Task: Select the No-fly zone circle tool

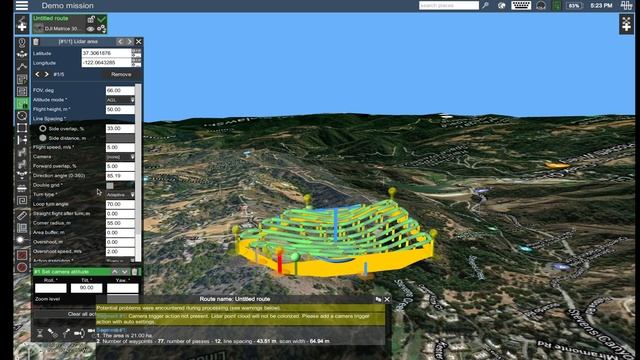Action: pyautogui.click(x=22, y=268)
